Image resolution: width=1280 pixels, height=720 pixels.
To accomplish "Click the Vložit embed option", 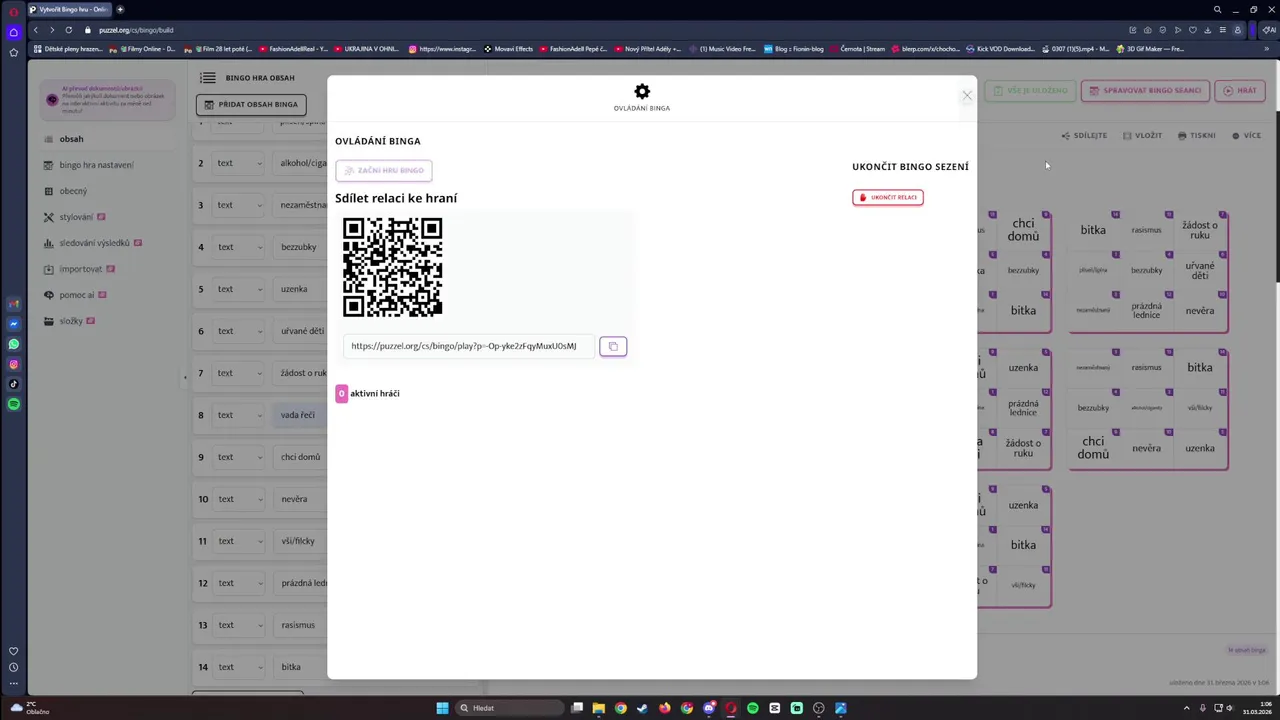I will [x=1142, y=135].
